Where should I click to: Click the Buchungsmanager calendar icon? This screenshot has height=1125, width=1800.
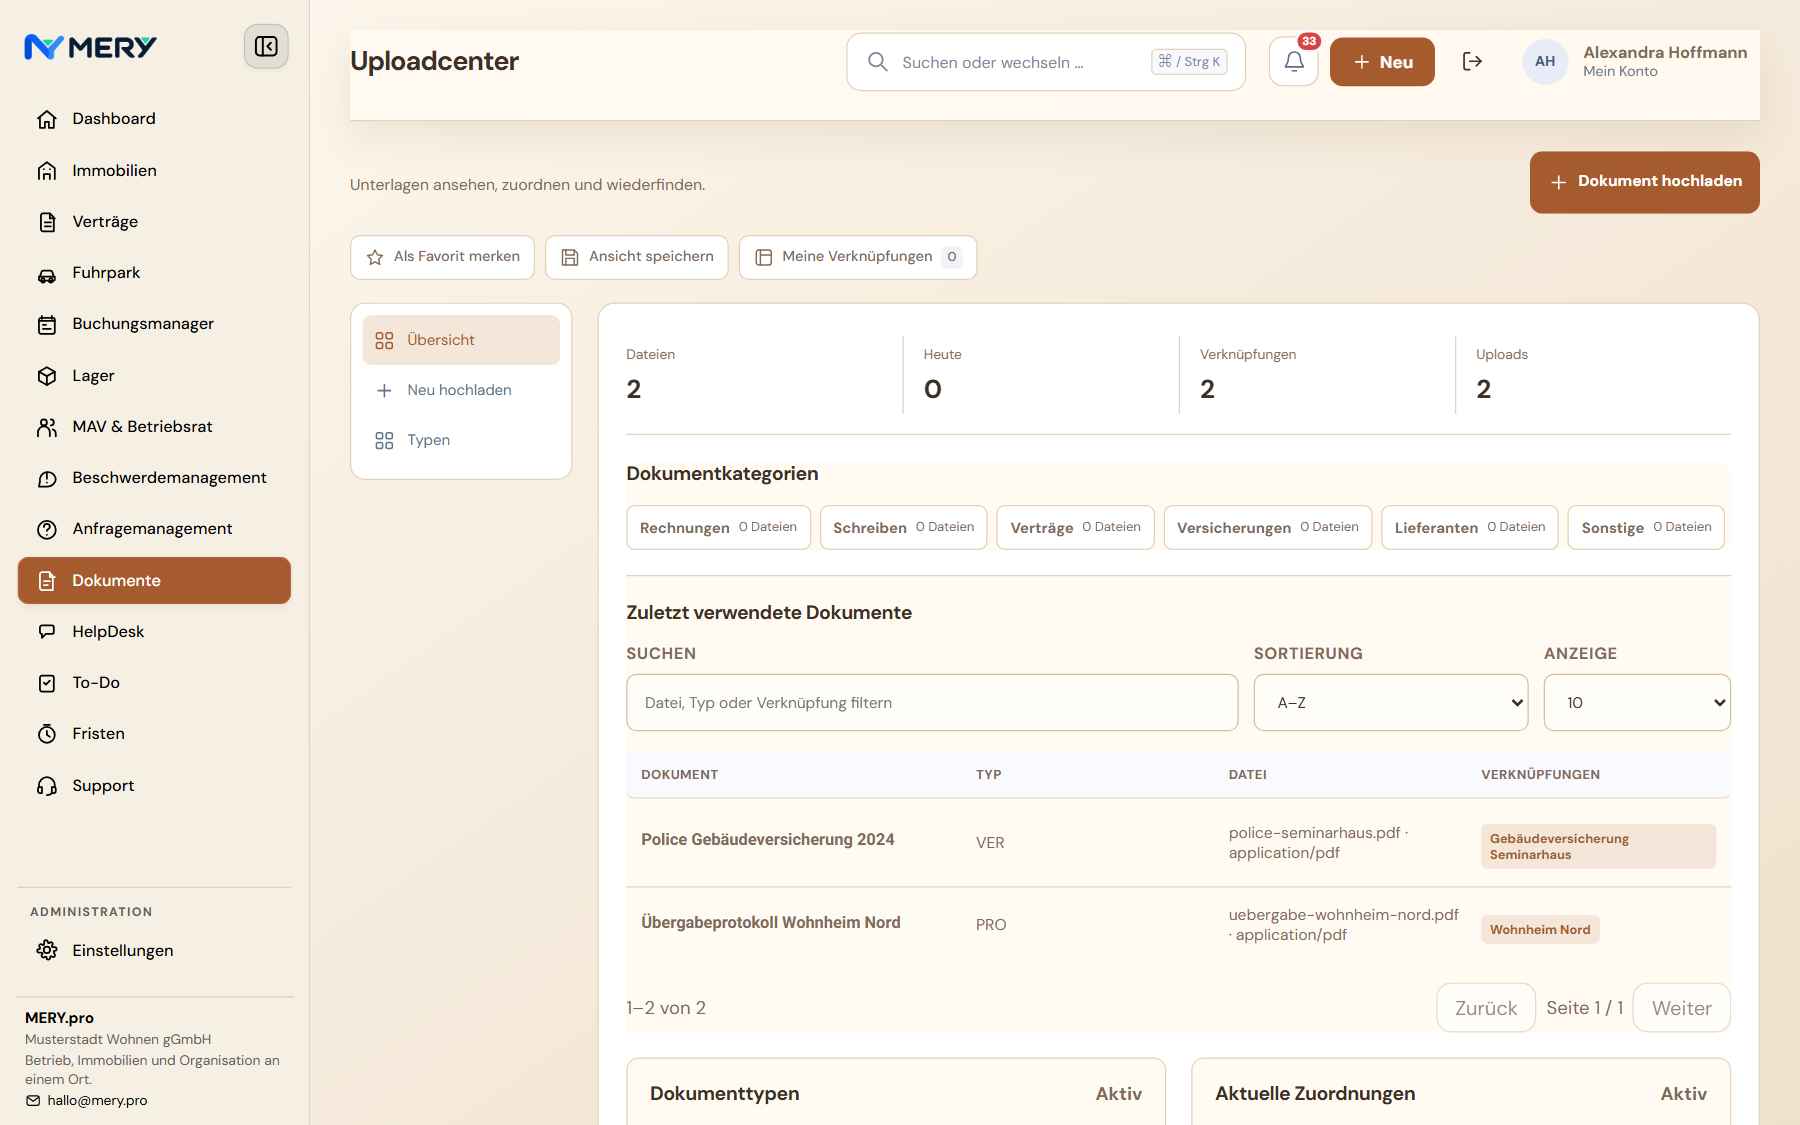(47, 324)
